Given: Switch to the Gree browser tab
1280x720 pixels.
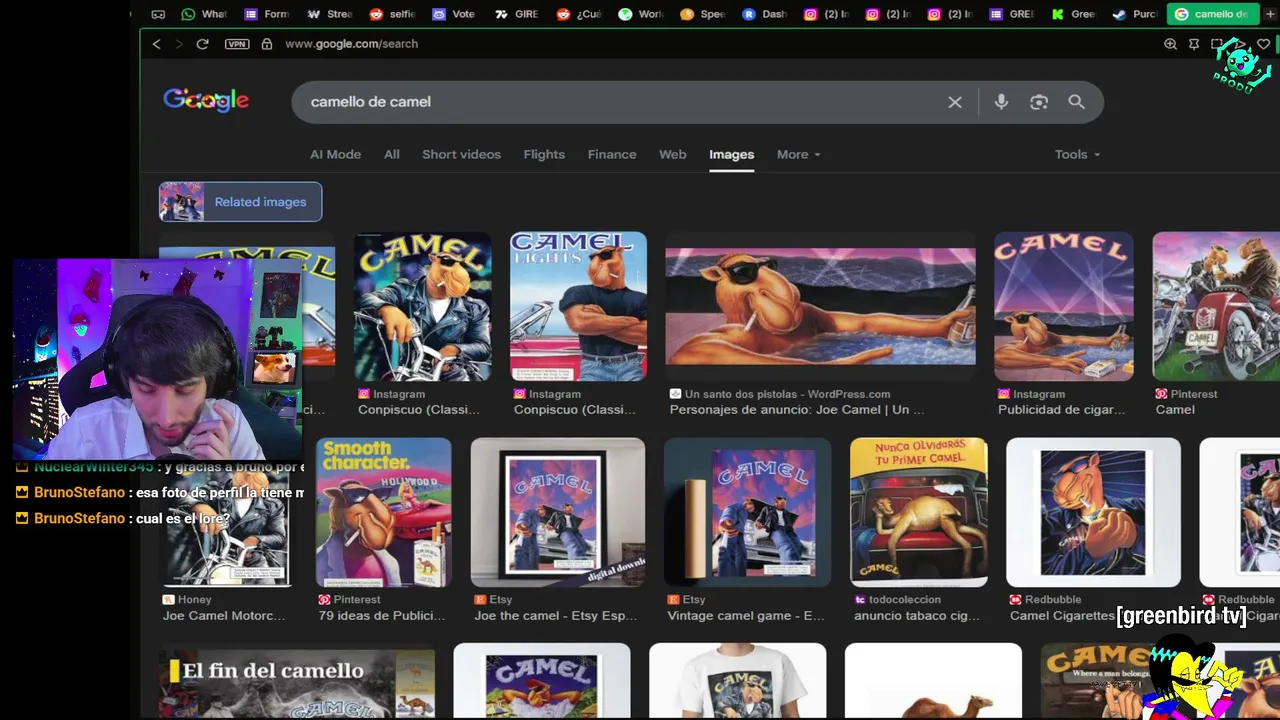Looking at the screenshot, I should 1074,14.
